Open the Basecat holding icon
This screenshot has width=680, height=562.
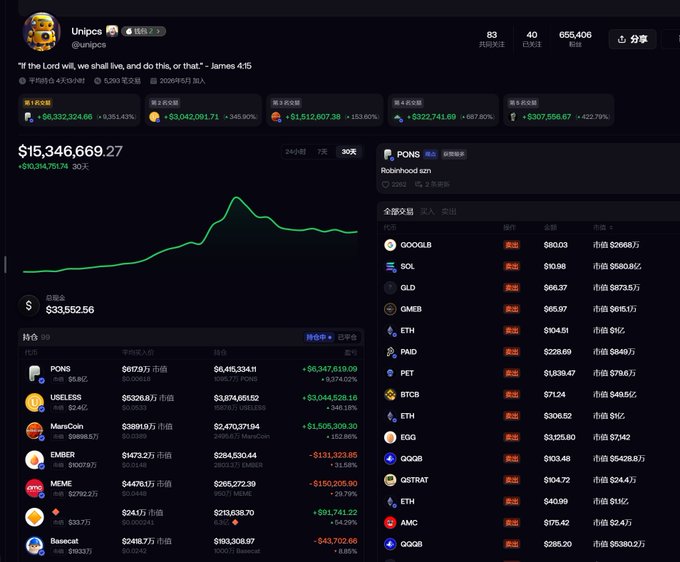[35, 546]
